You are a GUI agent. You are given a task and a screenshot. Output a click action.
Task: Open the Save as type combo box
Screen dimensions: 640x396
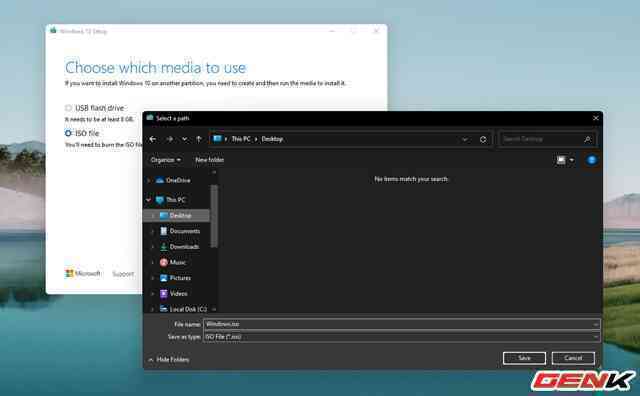[402, 337]
